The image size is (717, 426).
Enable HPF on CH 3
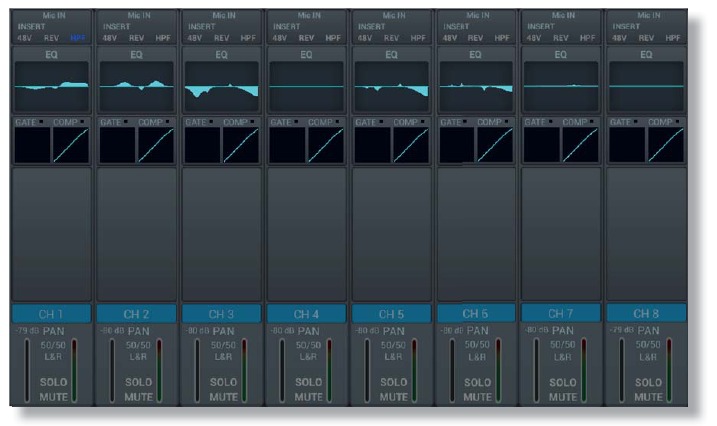248,38
